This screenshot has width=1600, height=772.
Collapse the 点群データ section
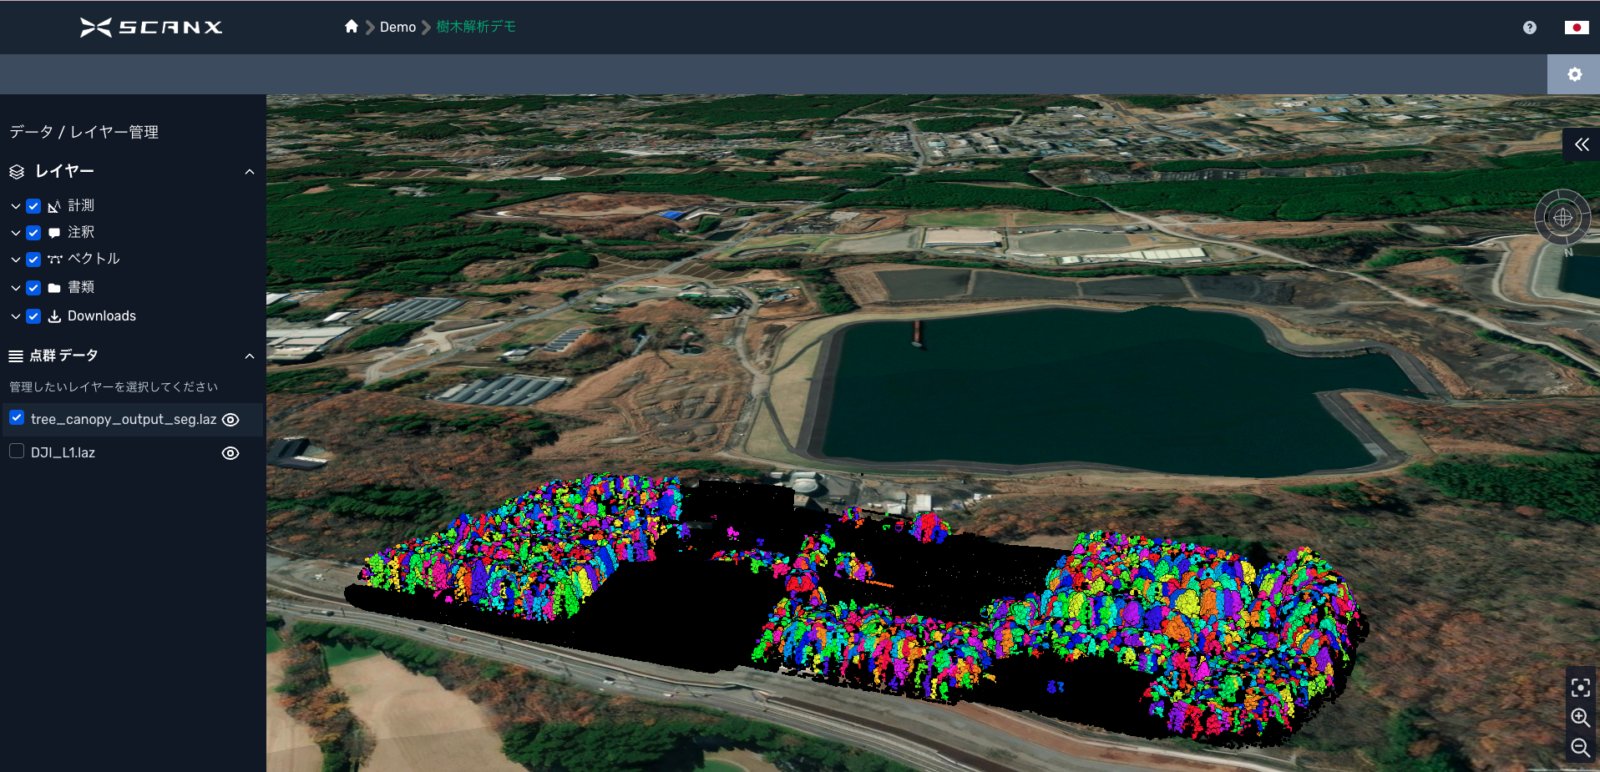tap(249, 356)
